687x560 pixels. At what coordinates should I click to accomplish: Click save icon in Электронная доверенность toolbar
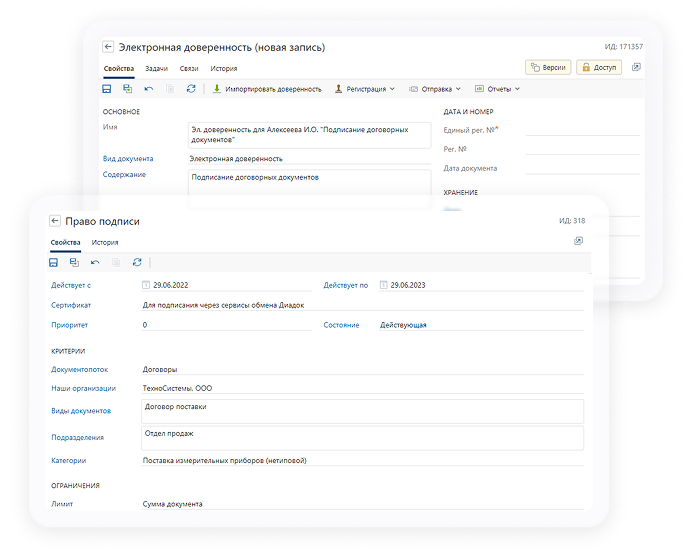(107, 89)
